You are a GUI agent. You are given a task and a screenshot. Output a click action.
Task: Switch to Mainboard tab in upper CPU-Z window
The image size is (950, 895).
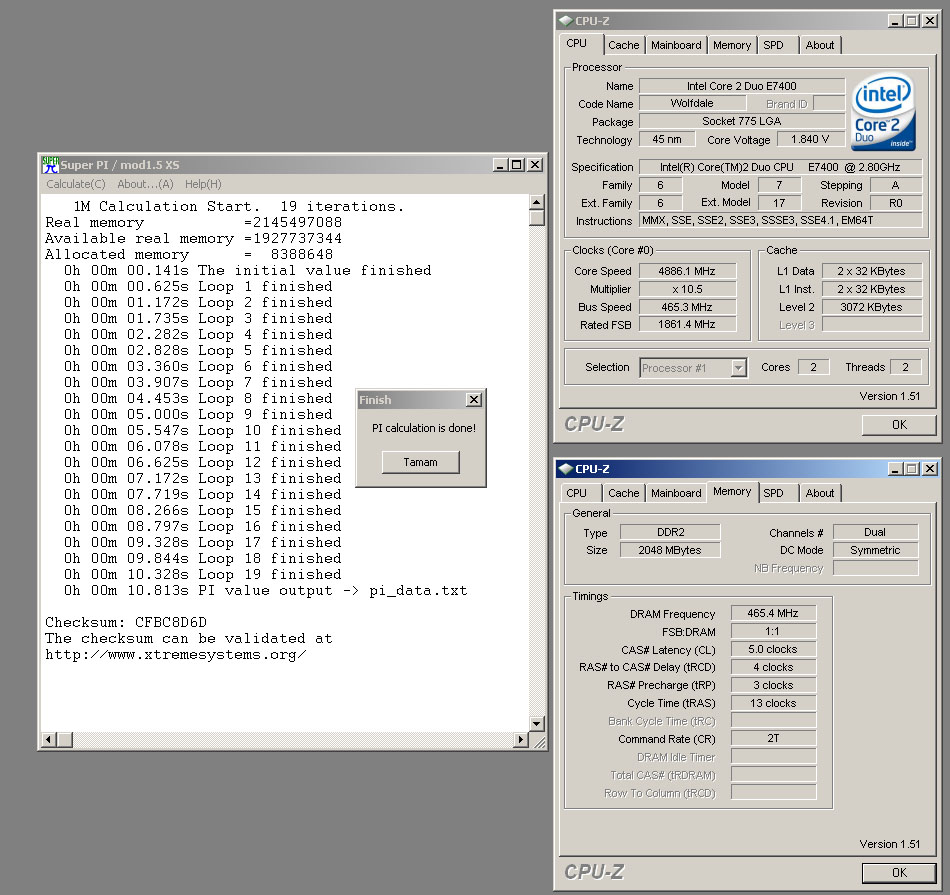pos(676,45)
